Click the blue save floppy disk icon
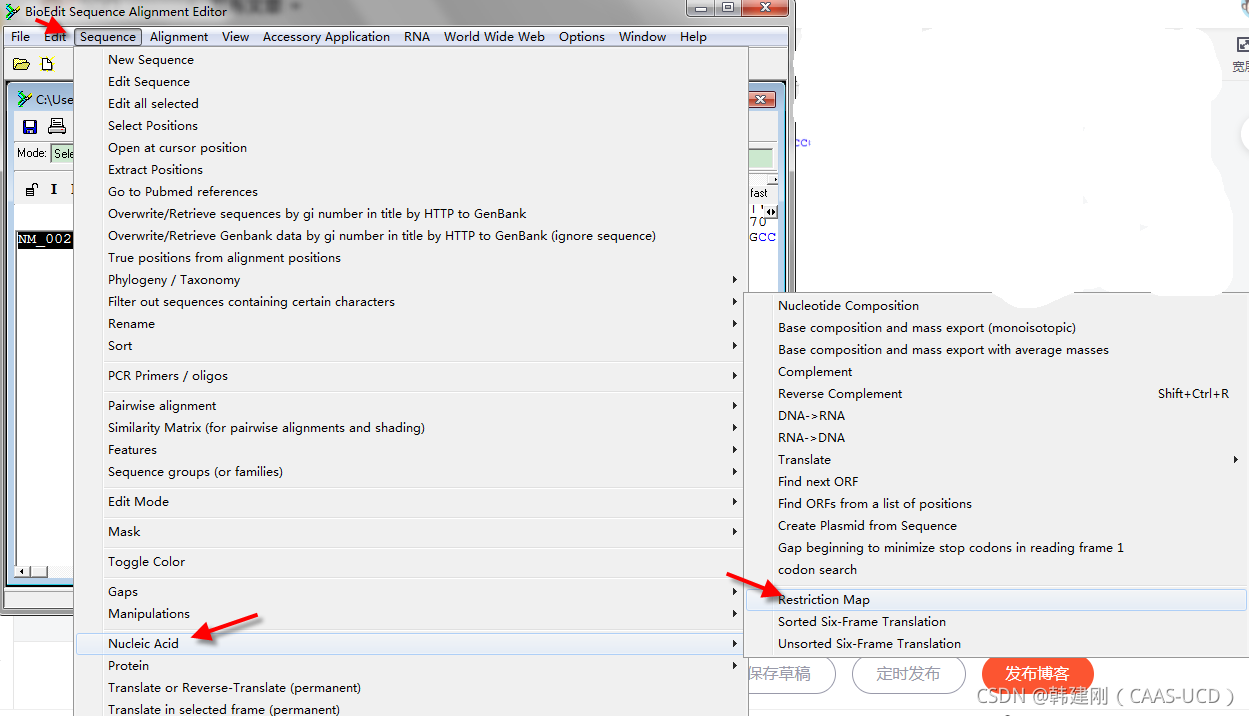1249x716 pixels. tap(30, 126)
